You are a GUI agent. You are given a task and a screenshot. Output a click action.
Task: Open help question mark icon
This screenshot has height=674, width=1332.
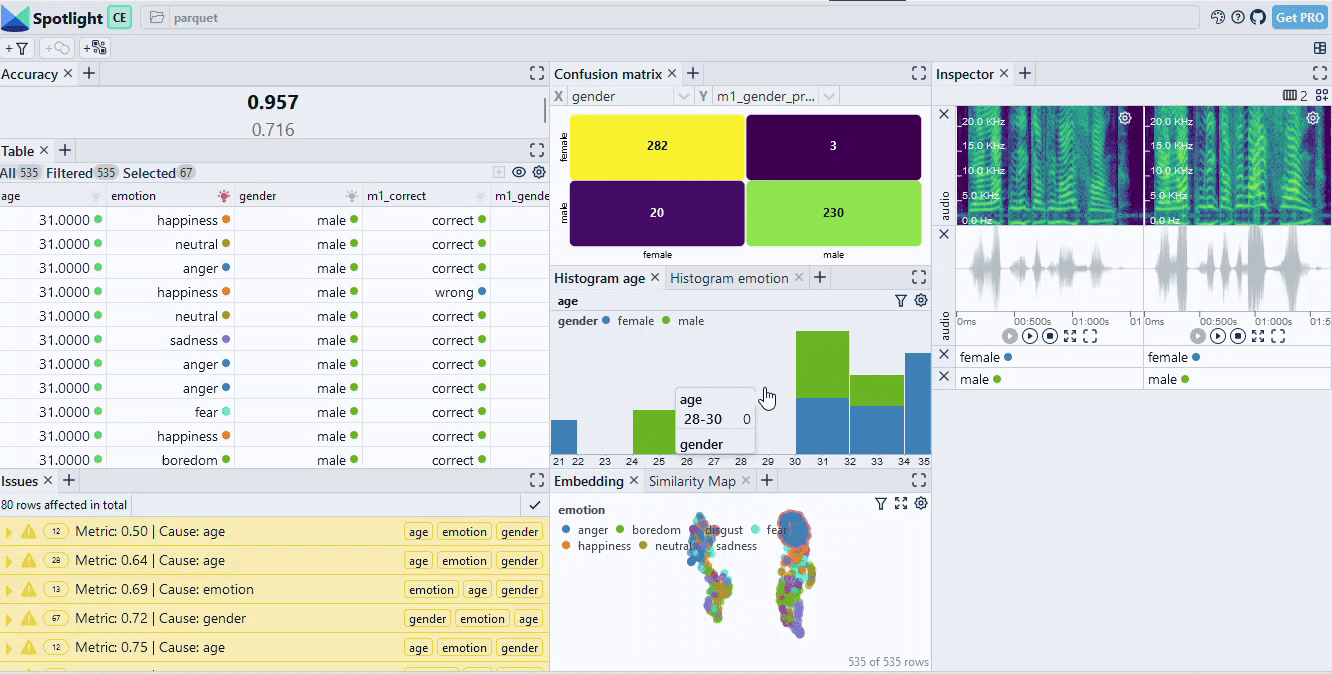1238,17
